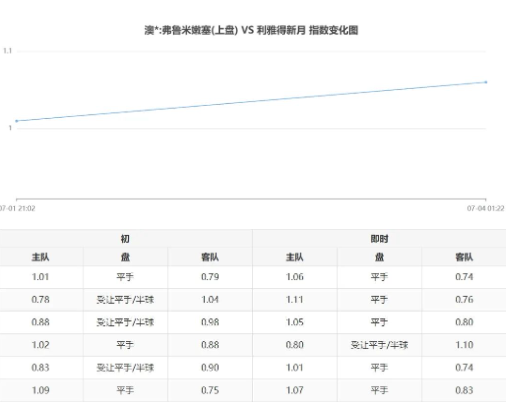The height and width of the screenshot is (410, 510).
Task: Click the live odds value 1.07
Action: 295,390
